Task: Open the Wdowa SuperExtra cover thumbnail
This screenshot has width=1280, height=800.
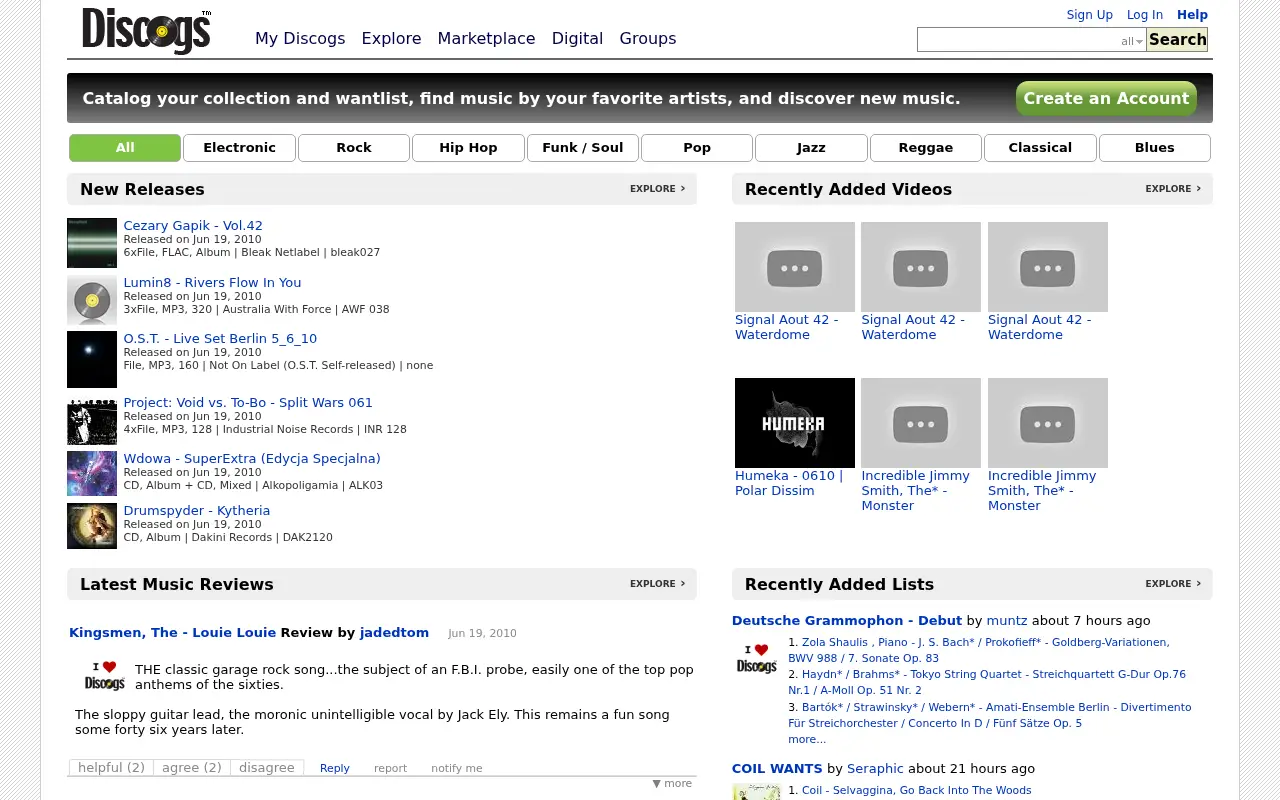Action: click(x=92, y=474)
